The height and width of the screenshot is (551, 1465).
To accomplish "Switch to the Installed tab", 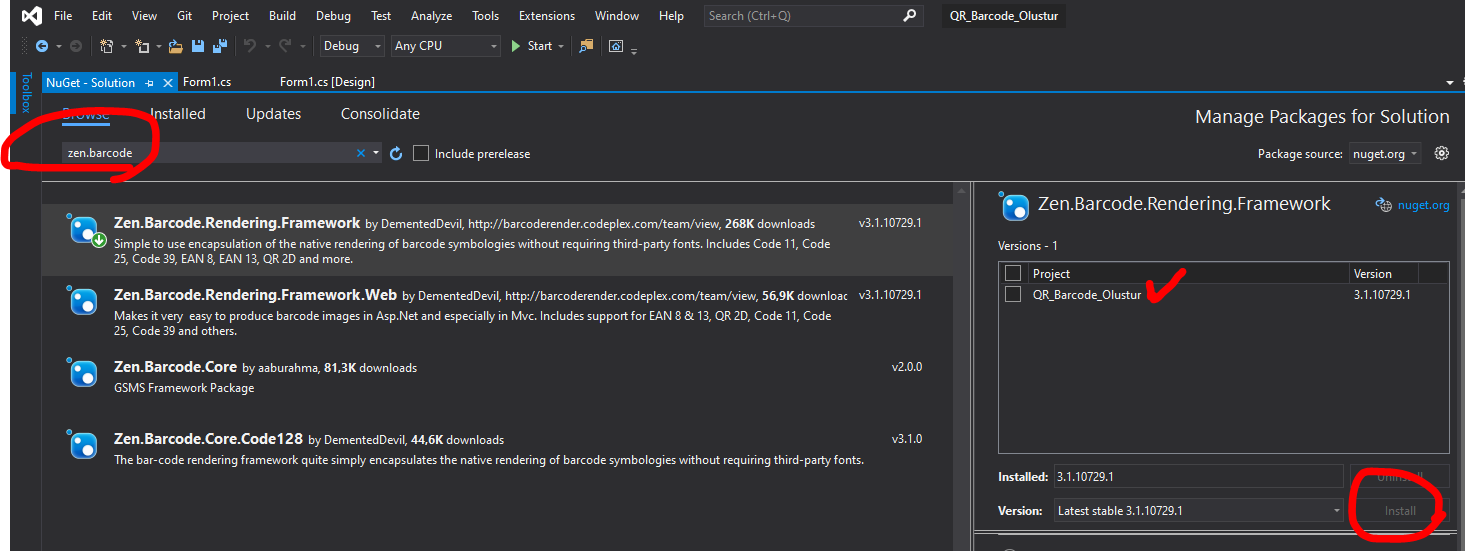I will click(178, 114).
